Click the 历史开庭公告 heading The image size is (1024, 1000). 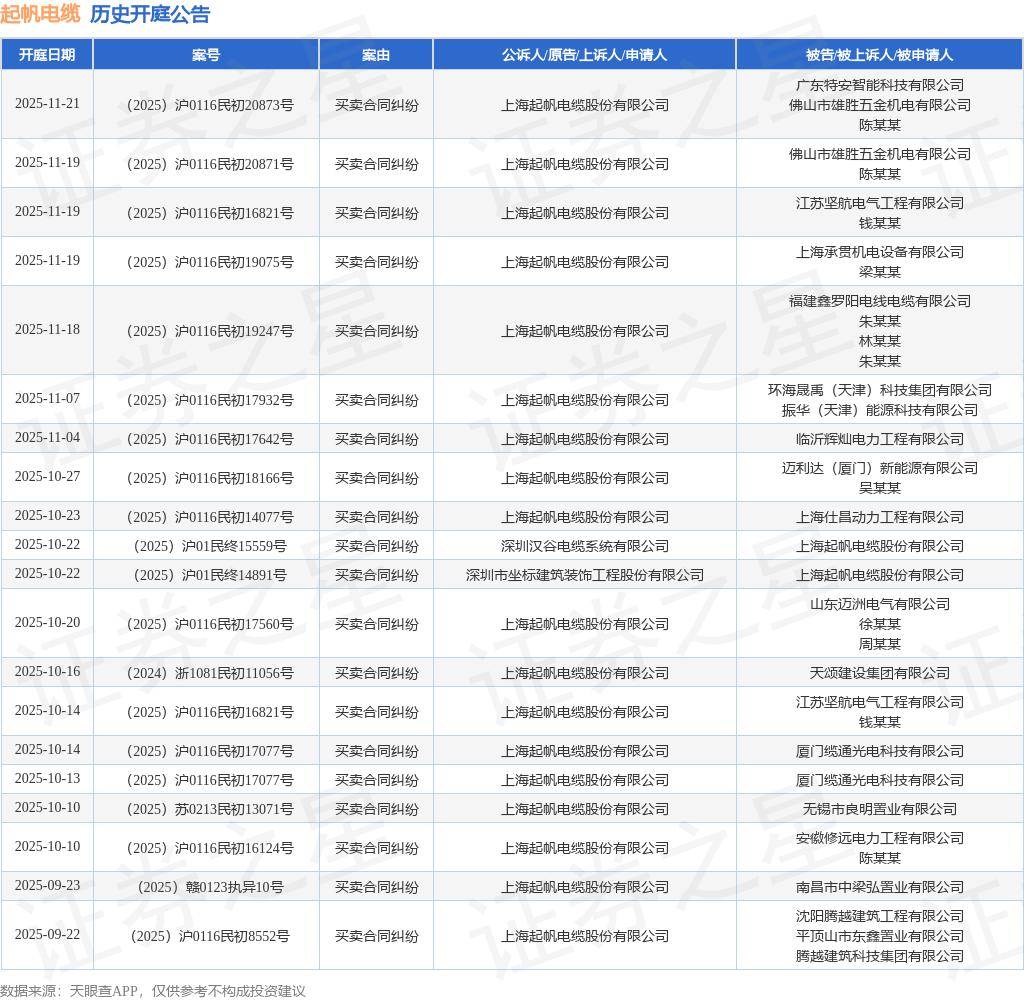coord(150,14)
